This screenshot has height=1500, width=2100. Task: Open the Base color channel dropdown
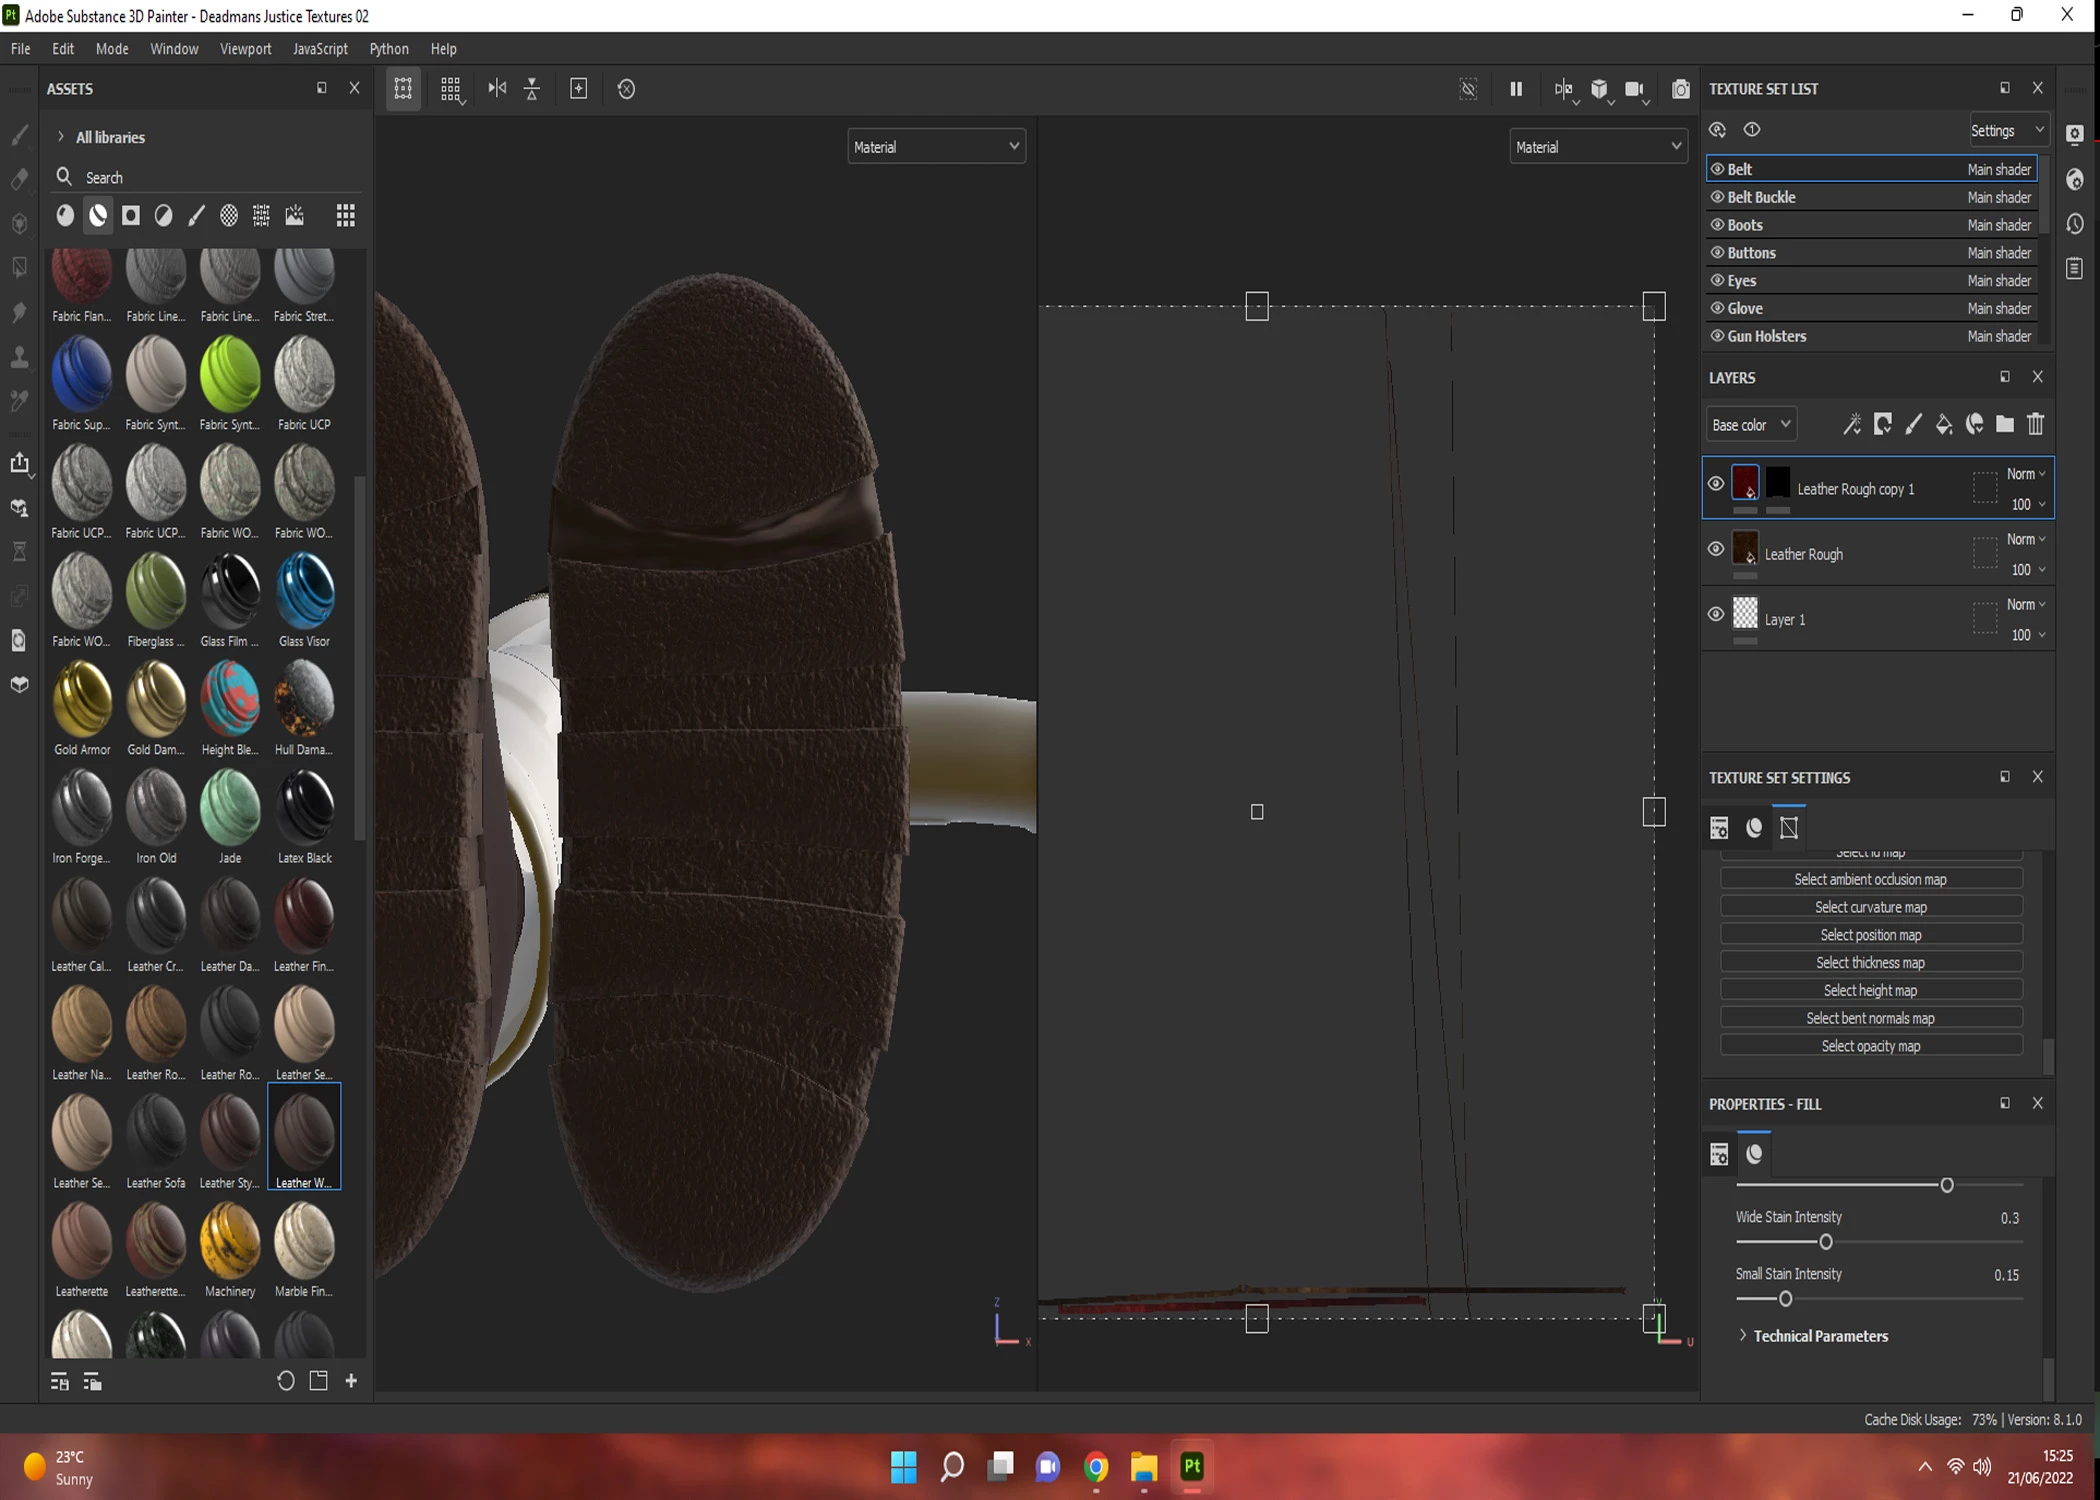pos(1750,425)
